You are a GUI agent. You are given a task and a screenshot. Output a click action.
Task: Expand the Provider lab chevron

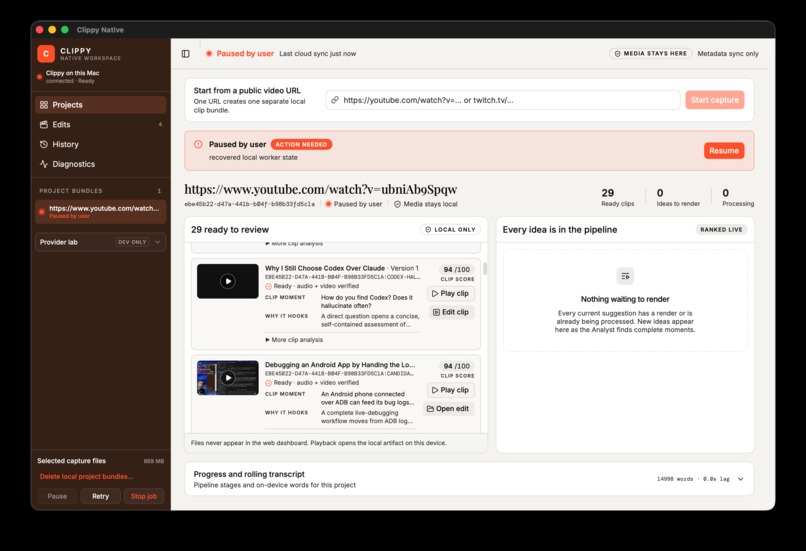point(157,242)
